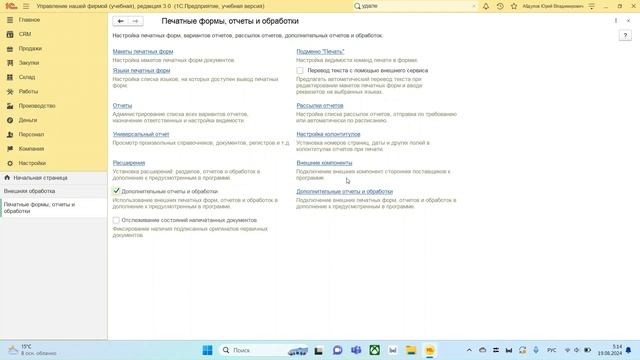Click the taskbar Поиск search box
Image resolution: width=640 pixels, height=360 pixels.
tap(264, 350)
